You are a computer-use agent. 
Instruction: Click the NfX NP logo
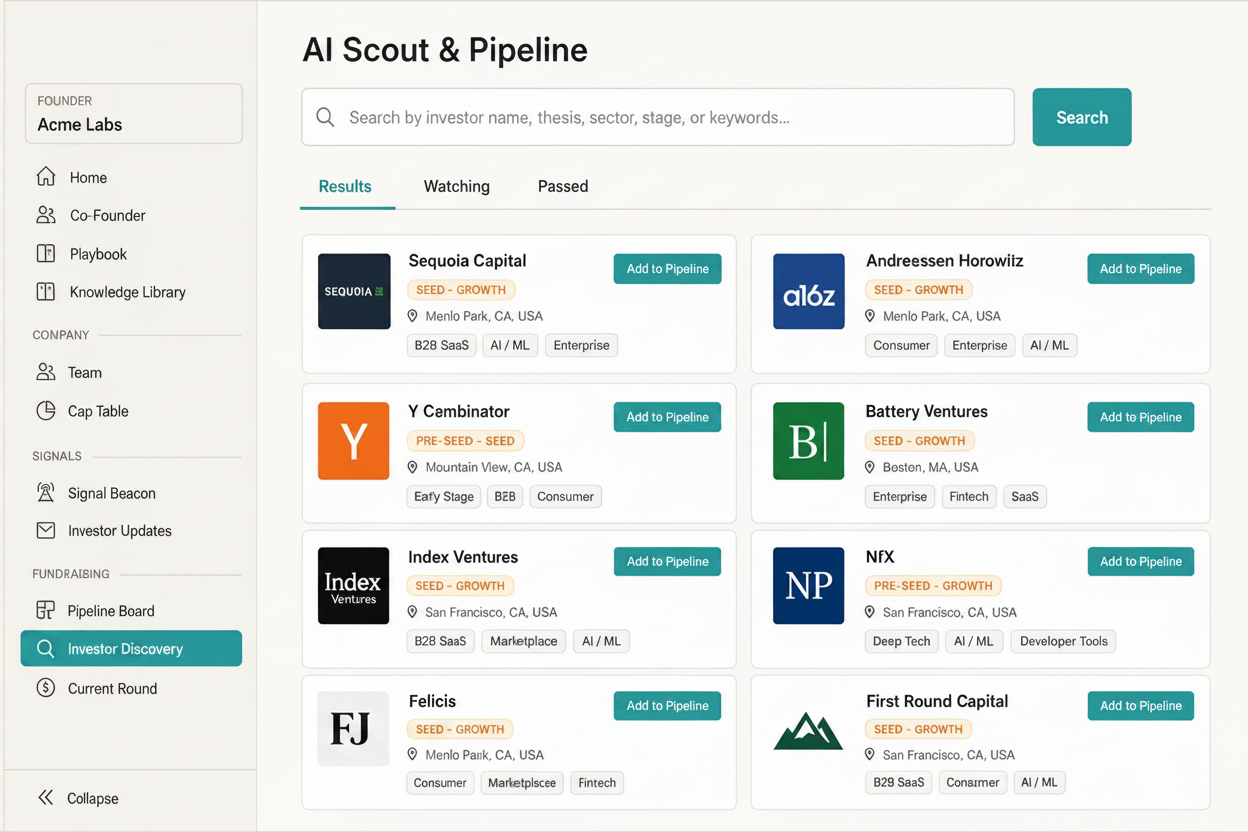coord(809,586)
